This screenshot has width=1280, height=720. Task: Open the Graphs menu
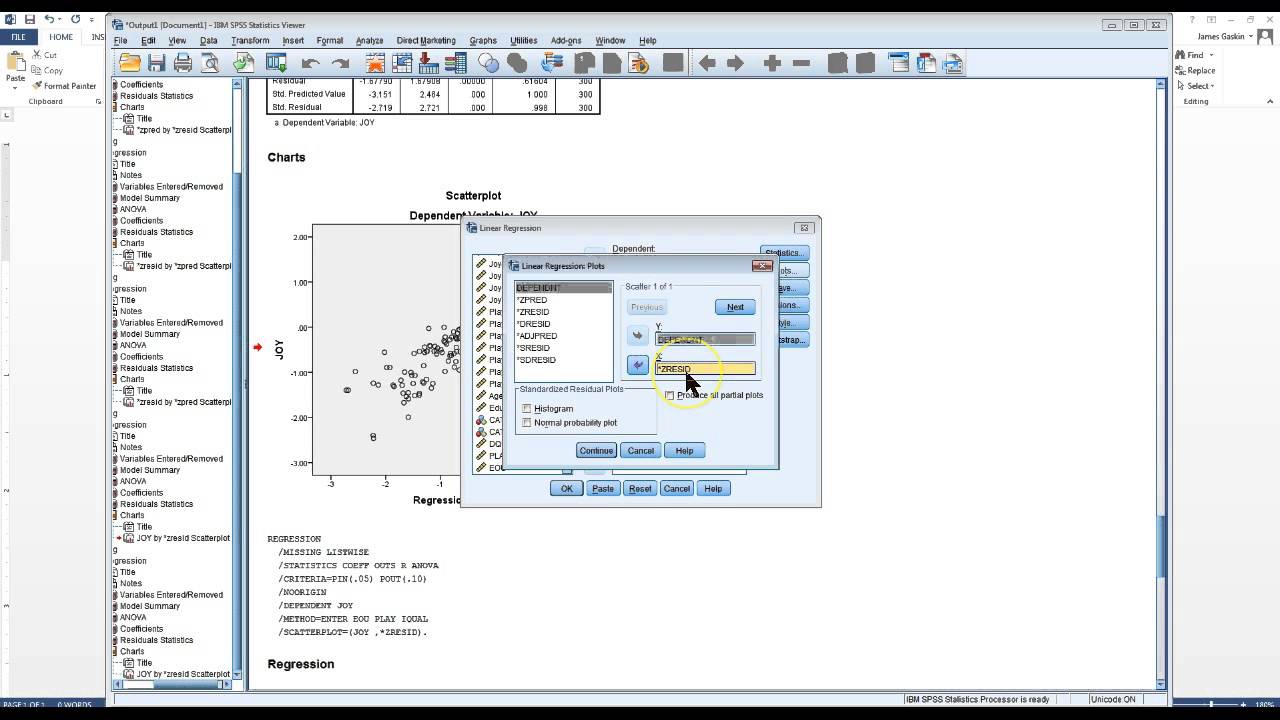point(483,41)
